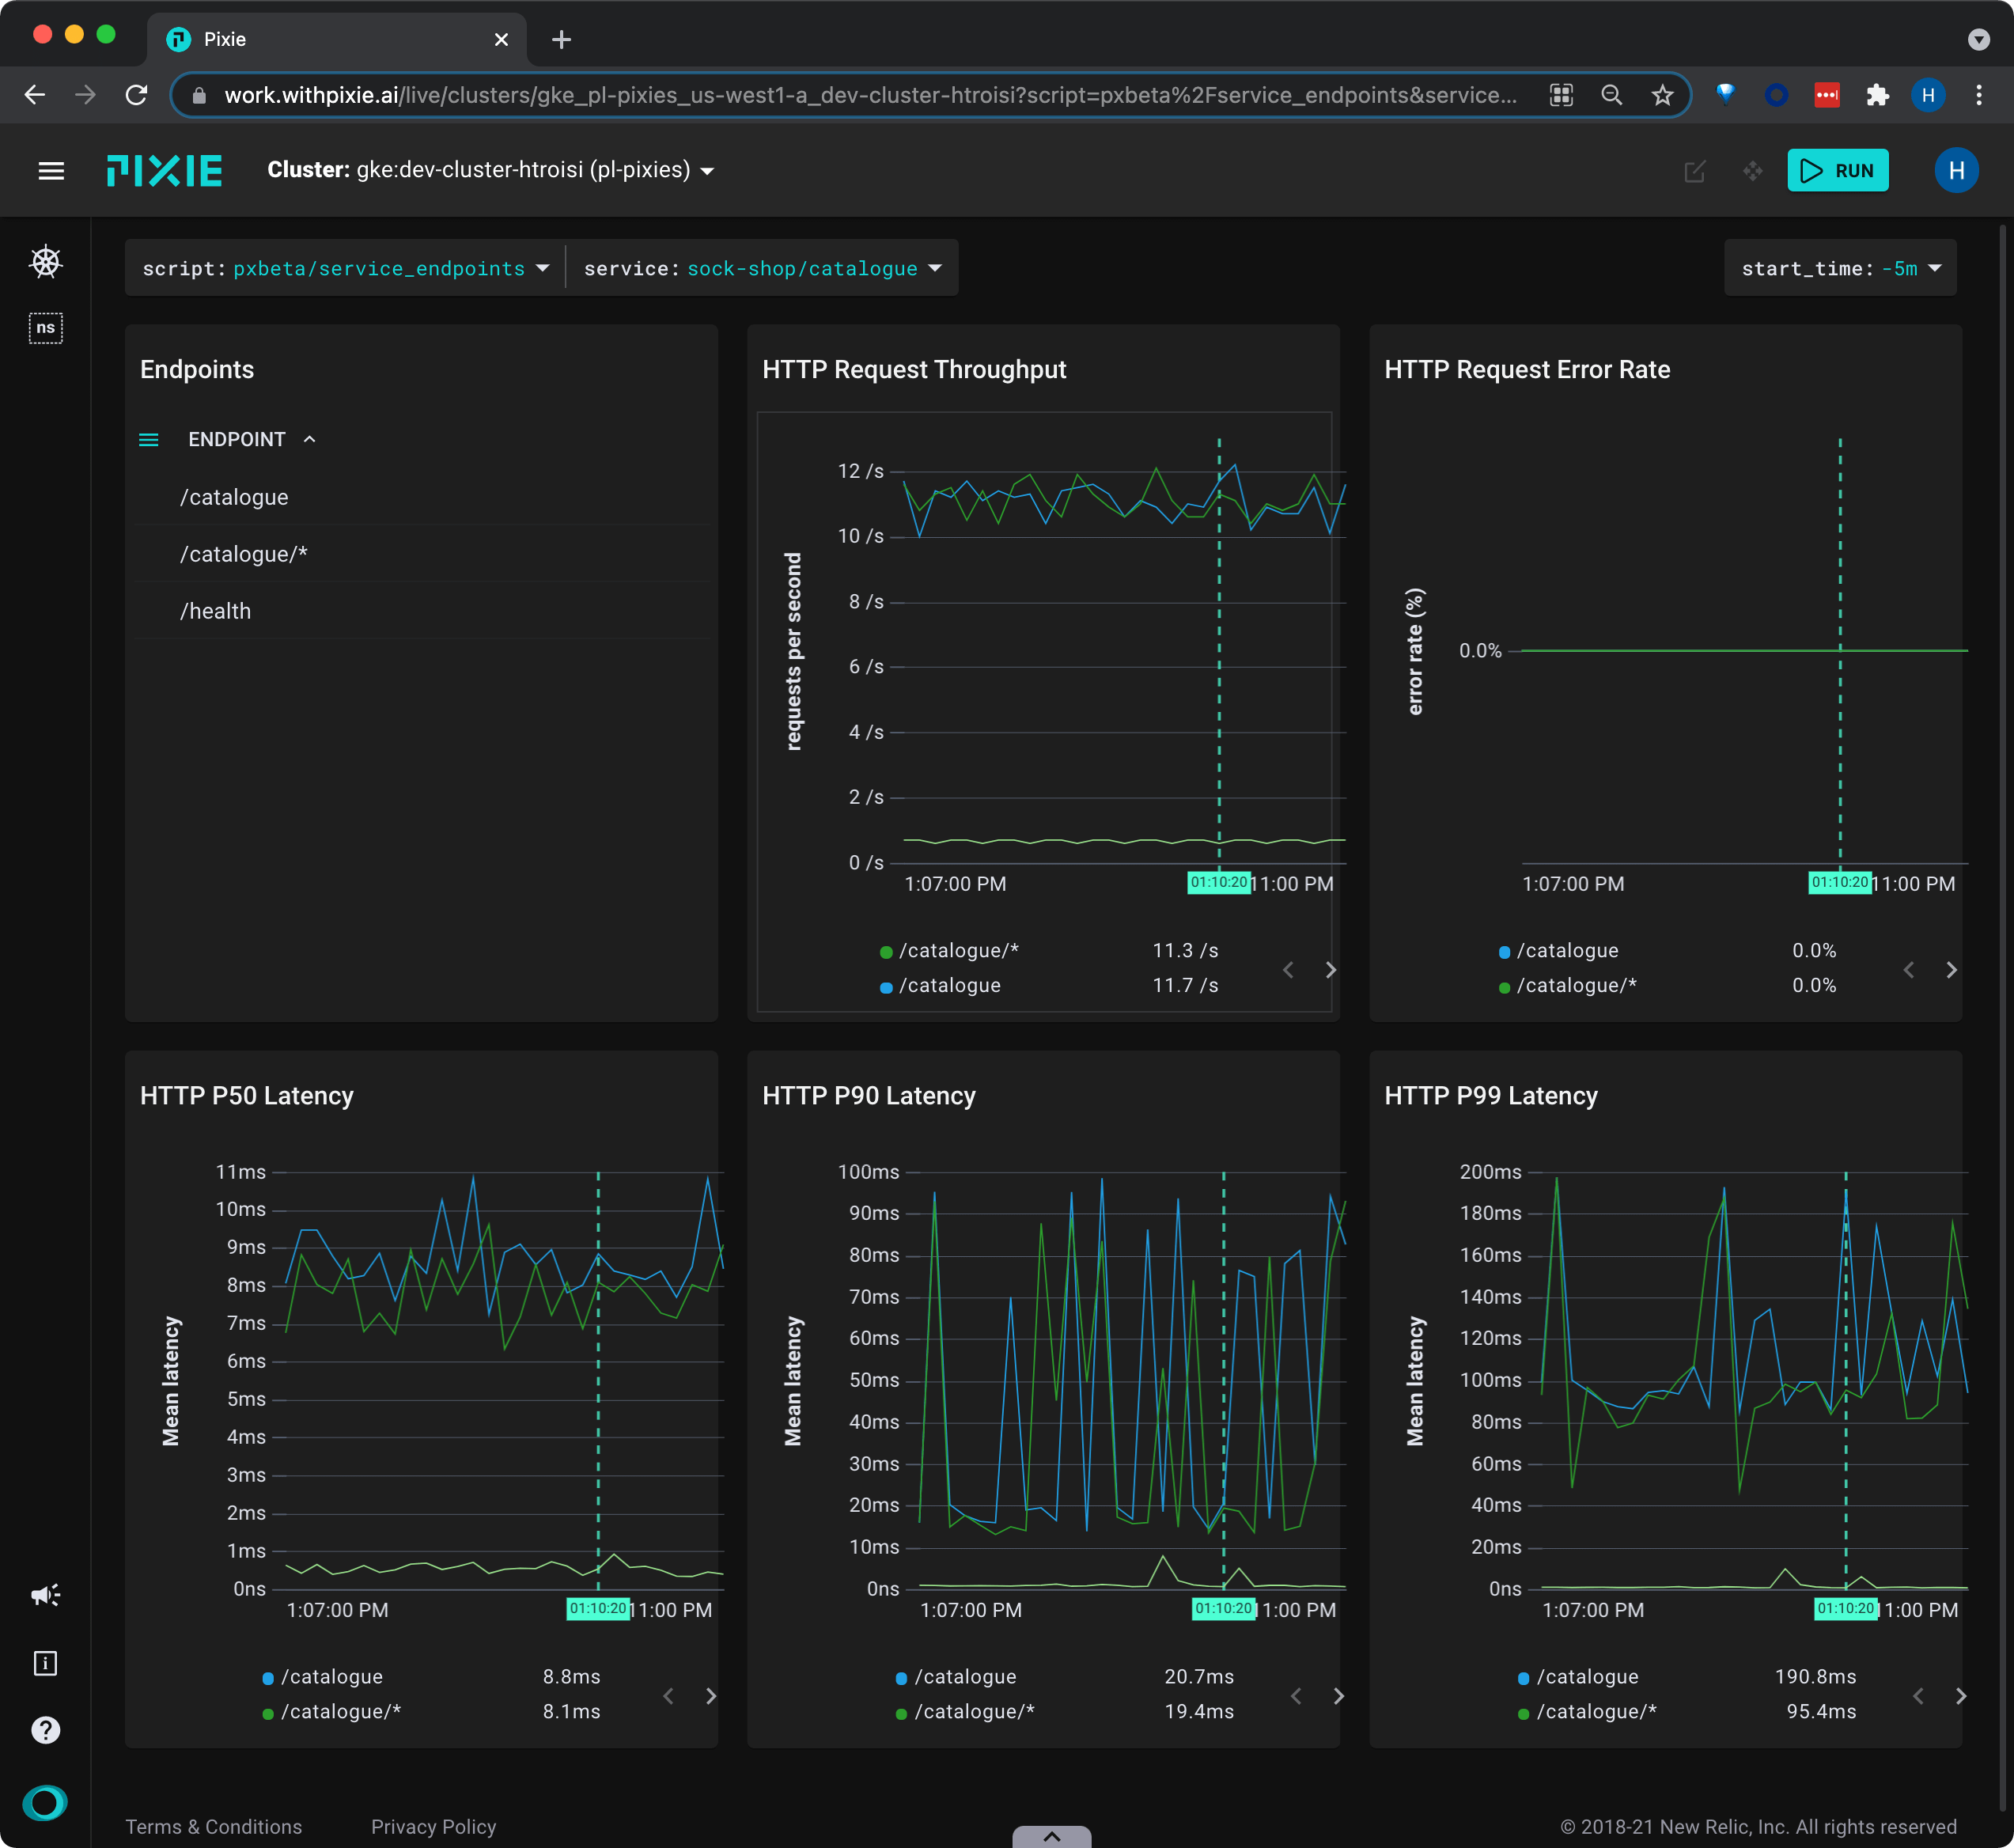Open the Endpoints table column menu icon
2014x1848 pixels.
point(149,440)
